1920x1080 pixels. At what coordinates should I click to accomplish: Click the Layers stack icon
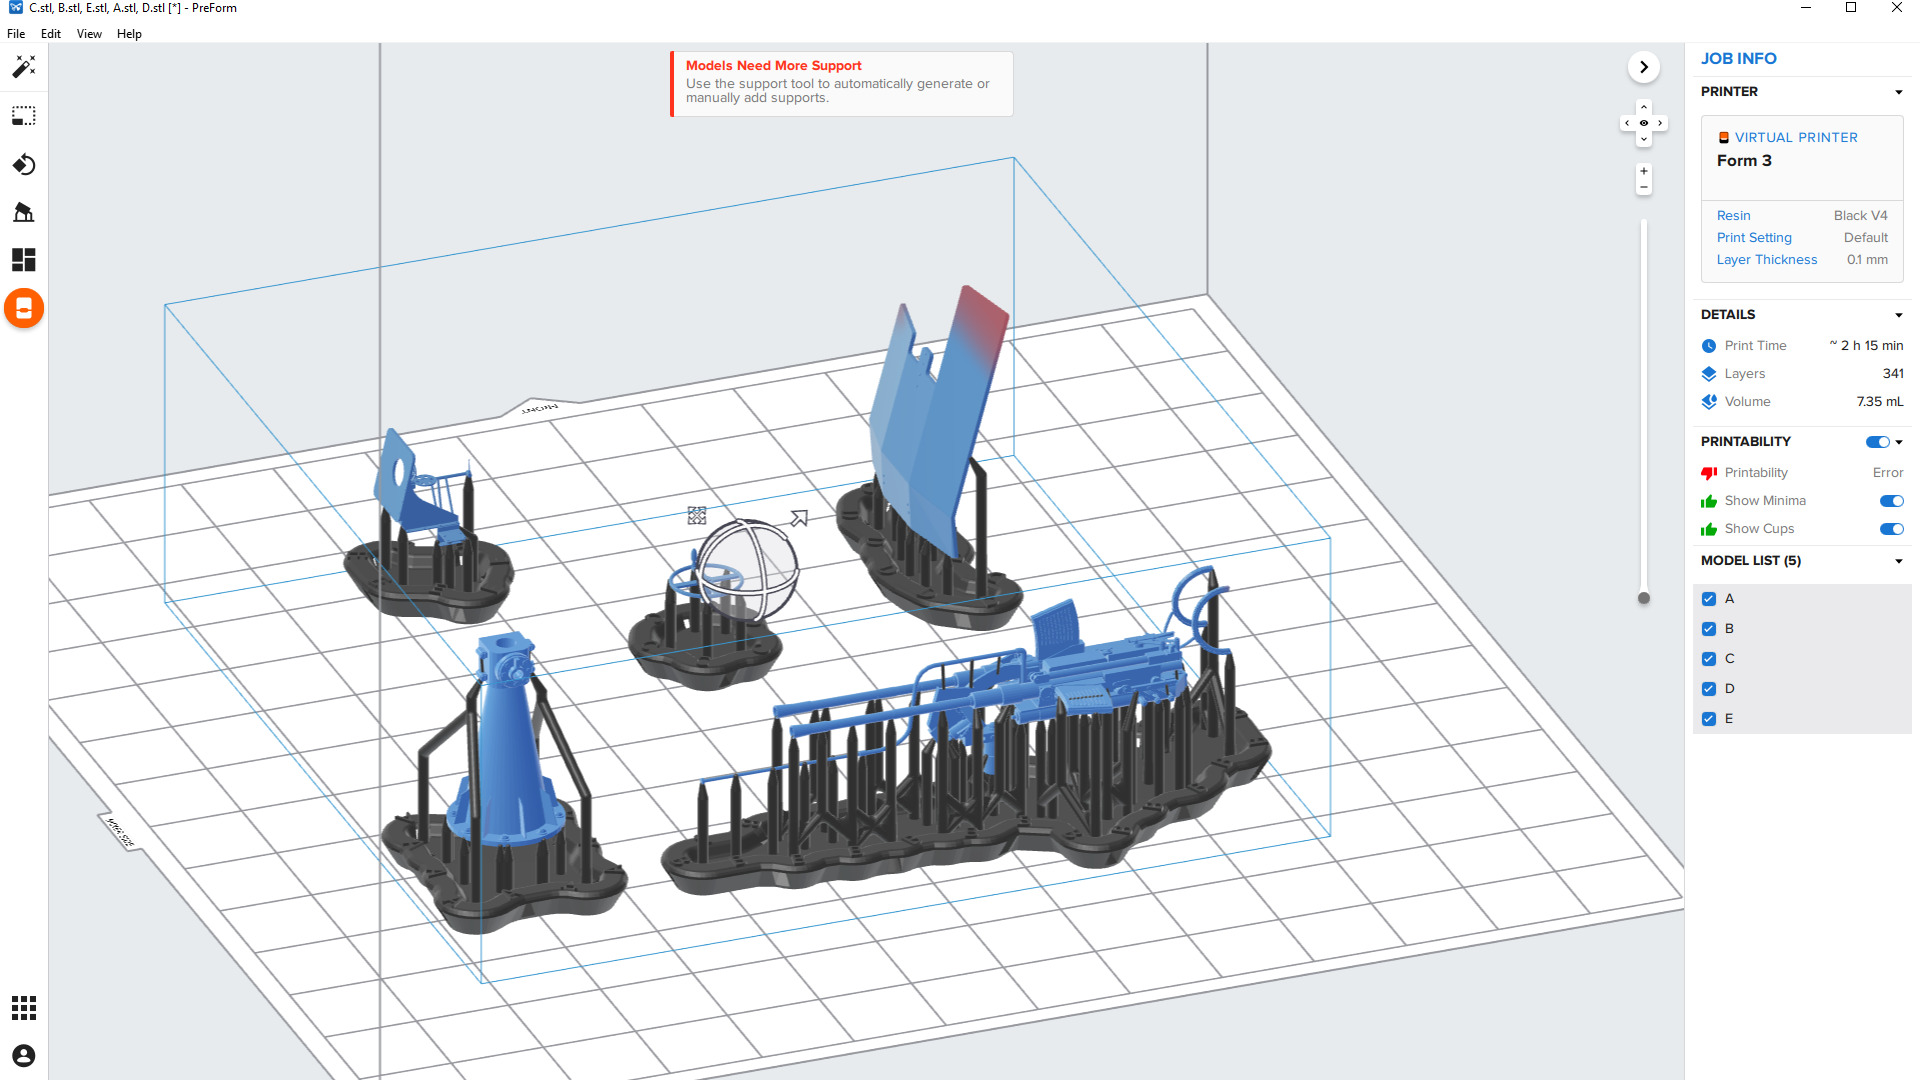1709,374
